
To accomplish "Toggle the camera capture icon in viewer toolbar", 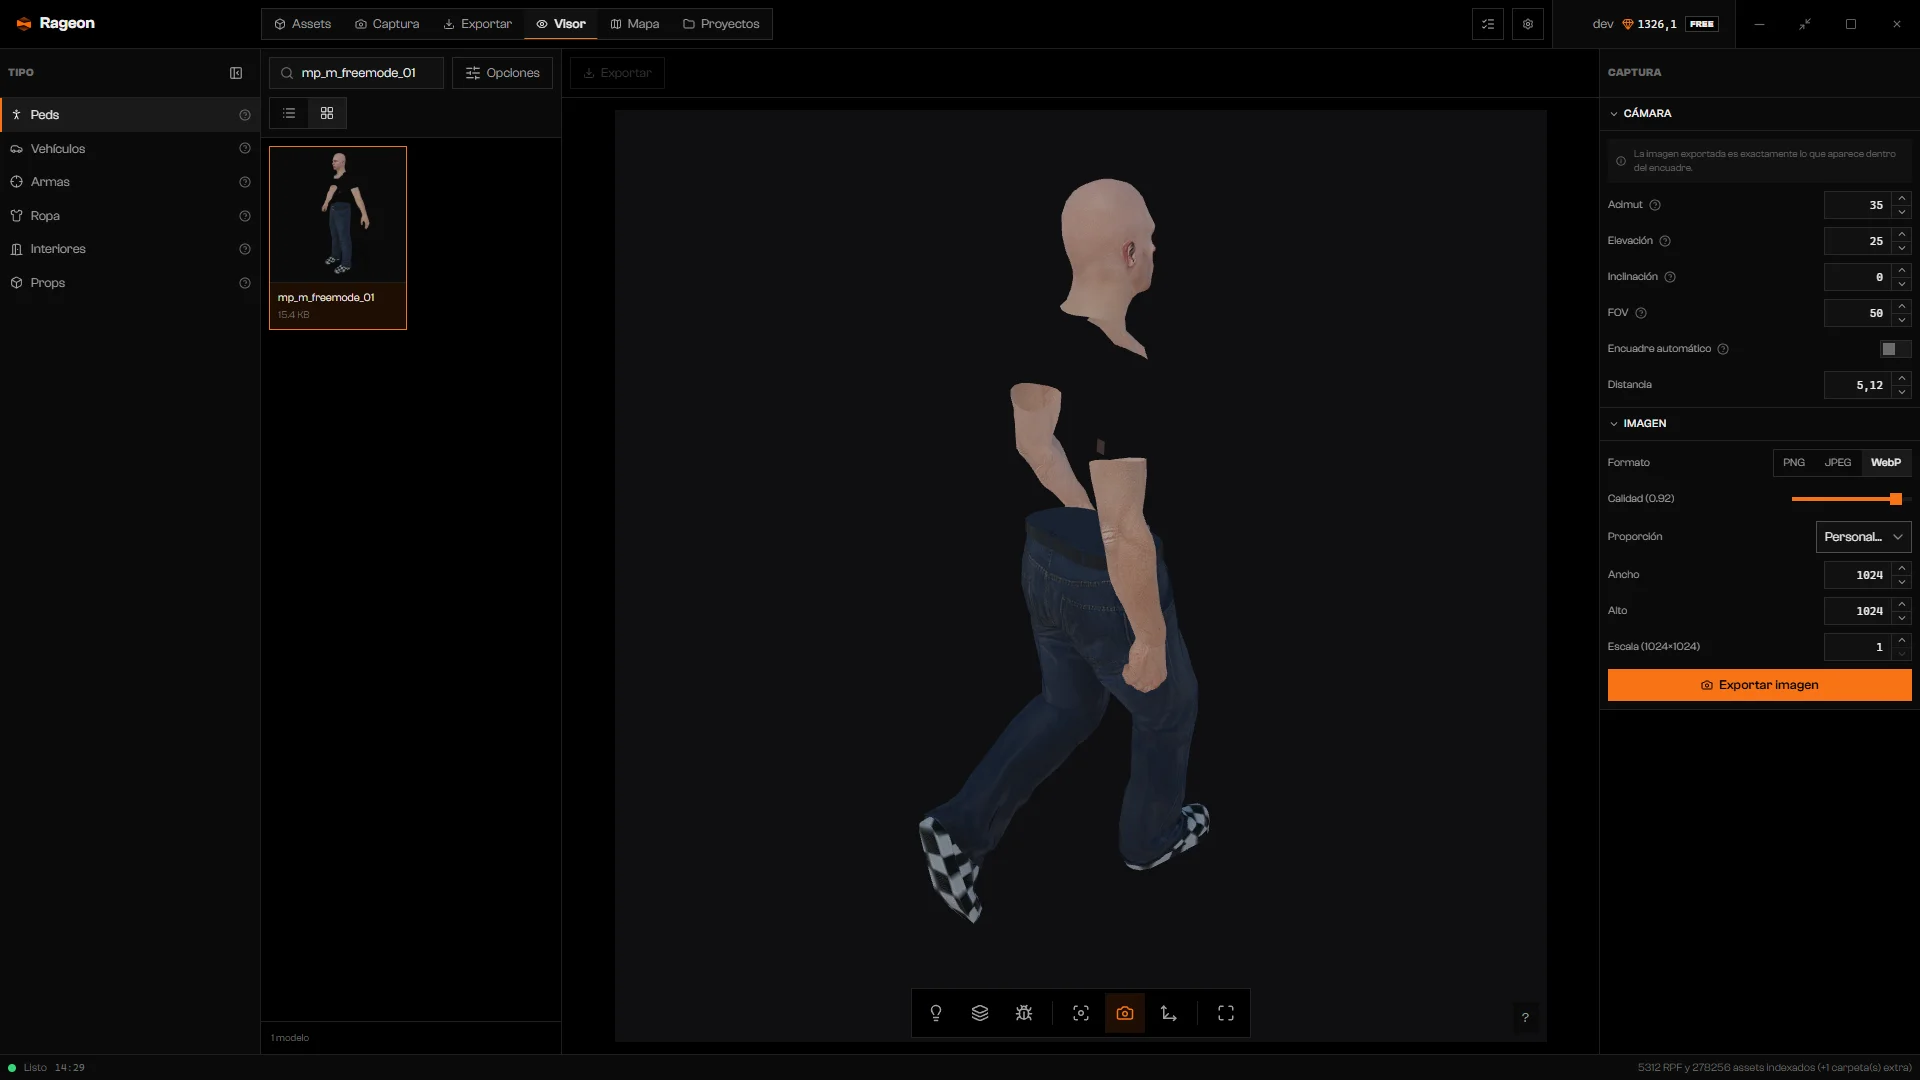I will pyautogui.click(x=1125, y=1013).
